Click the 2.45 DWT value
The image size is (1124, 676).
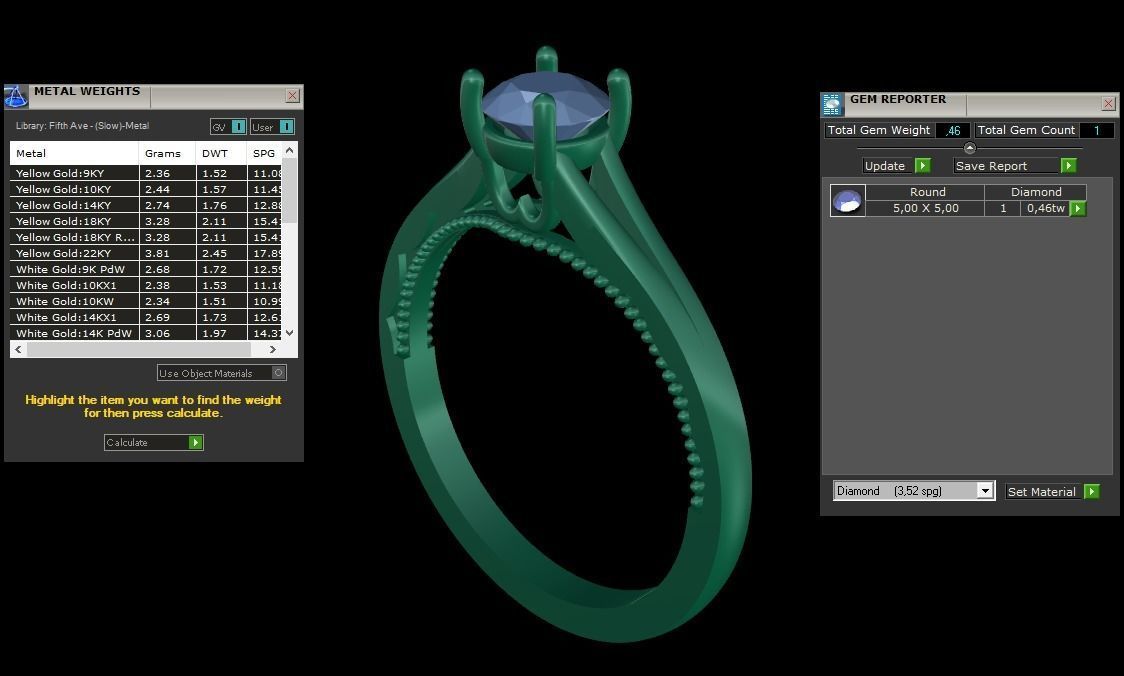coord(214,253)
